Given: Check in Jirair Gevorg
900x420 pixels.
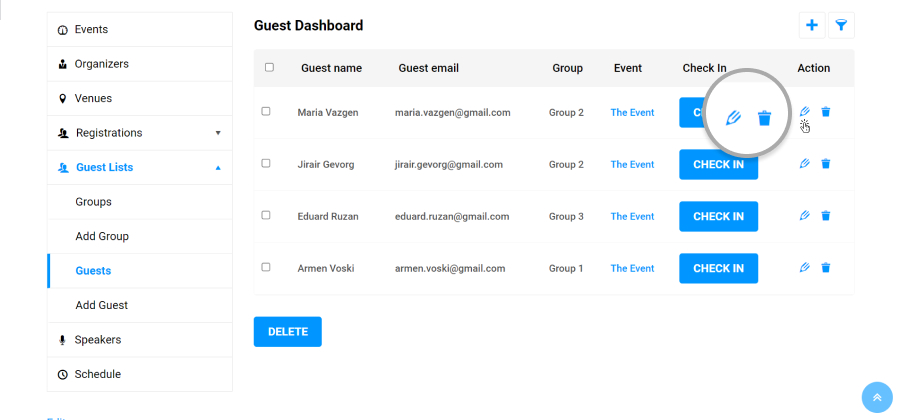Looking at the screenshot, I should click(719, 165).
